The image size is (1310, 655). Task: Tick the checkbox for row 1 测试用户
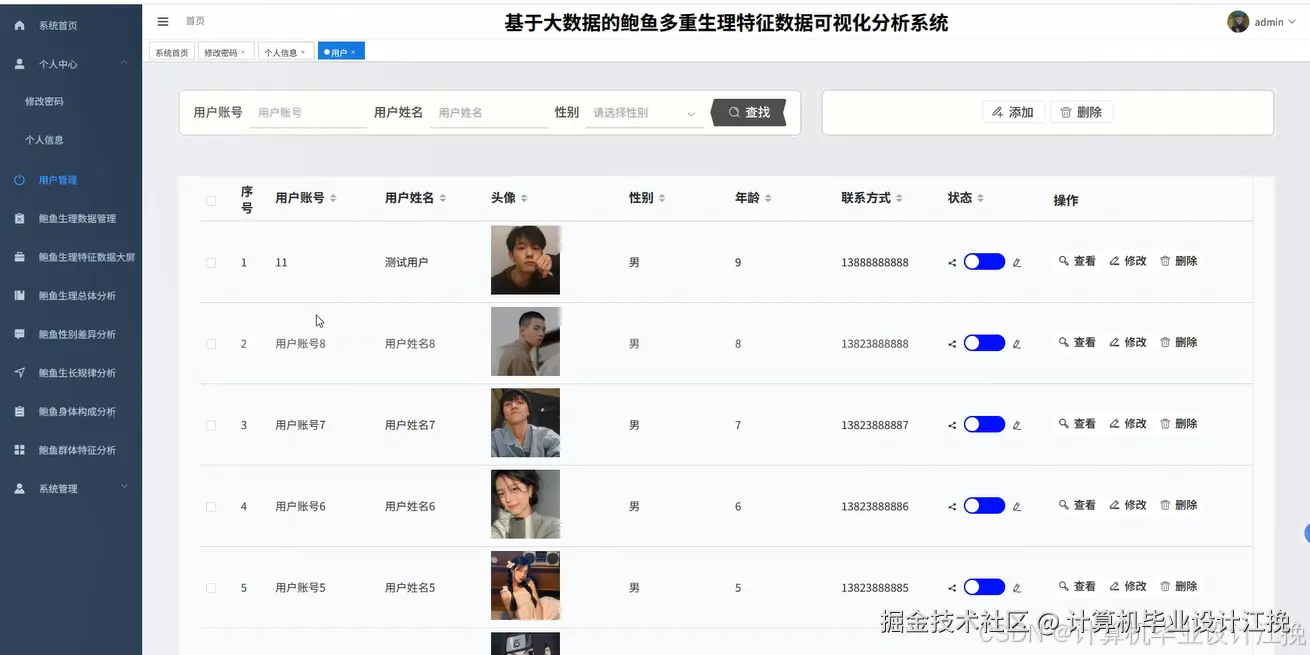pyautogui.click(x=211, y=263)
